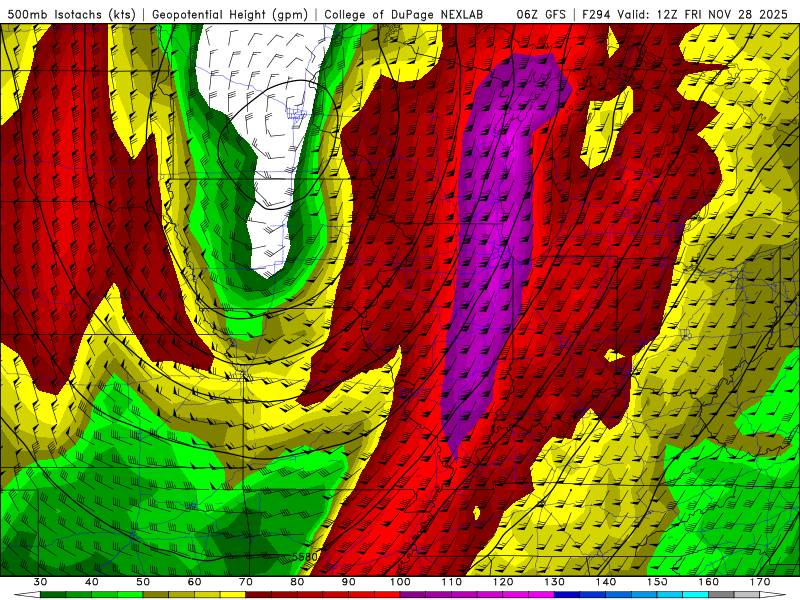Click the 170 value on the color scale

760,582
